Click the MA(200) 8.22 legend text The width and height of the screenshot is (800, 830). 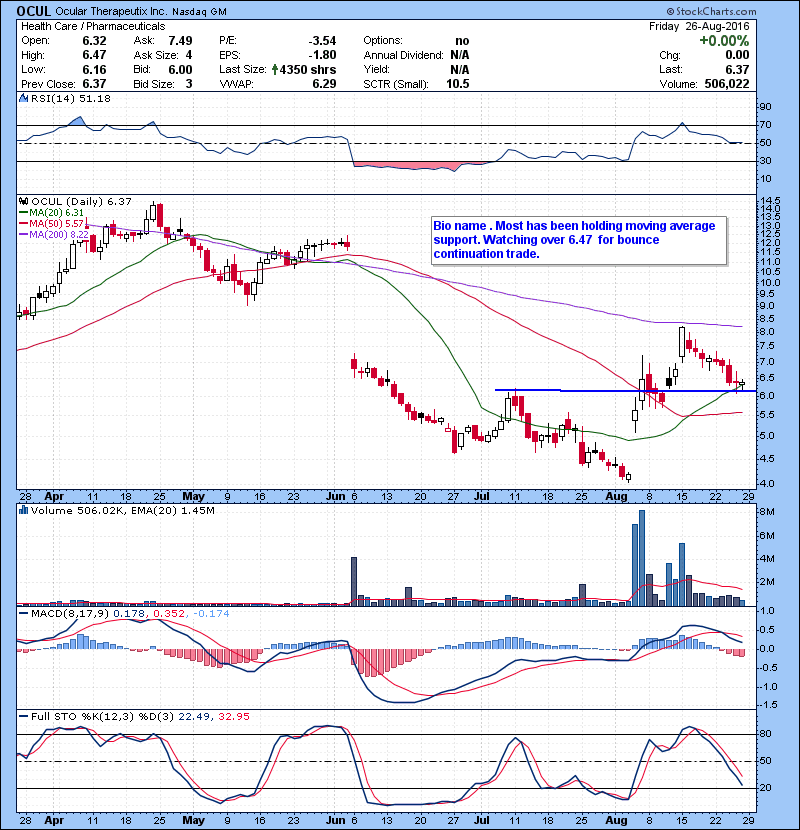click(x=59, y=234)
